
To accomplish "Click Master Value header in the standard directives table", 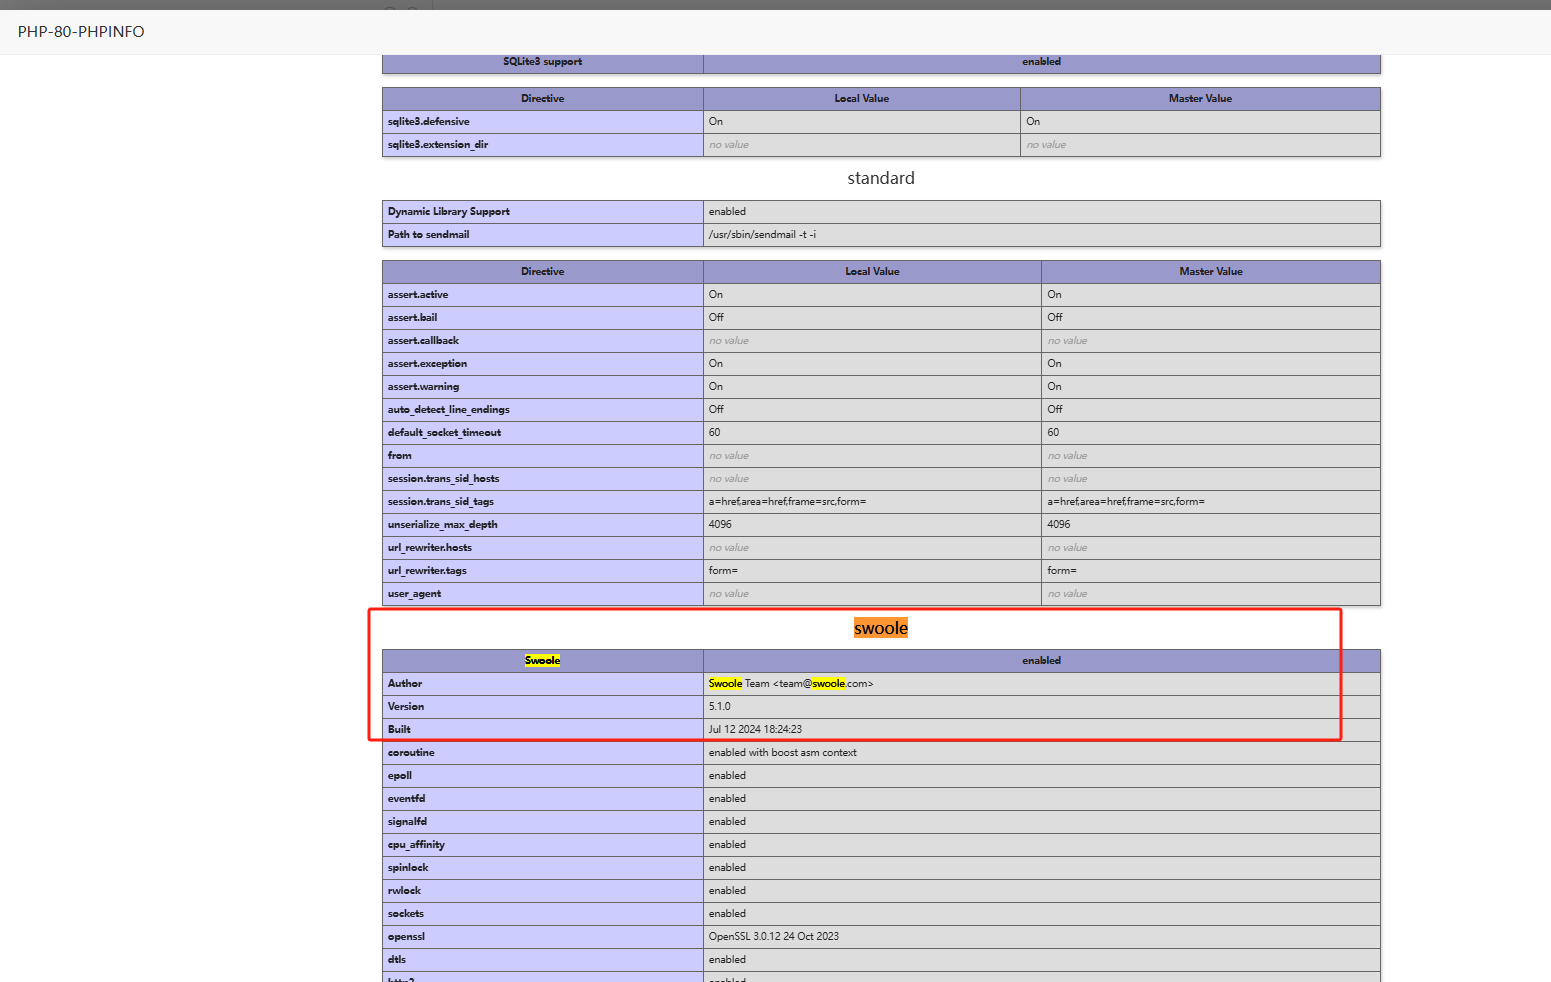I will click(x=1211, y=272).
